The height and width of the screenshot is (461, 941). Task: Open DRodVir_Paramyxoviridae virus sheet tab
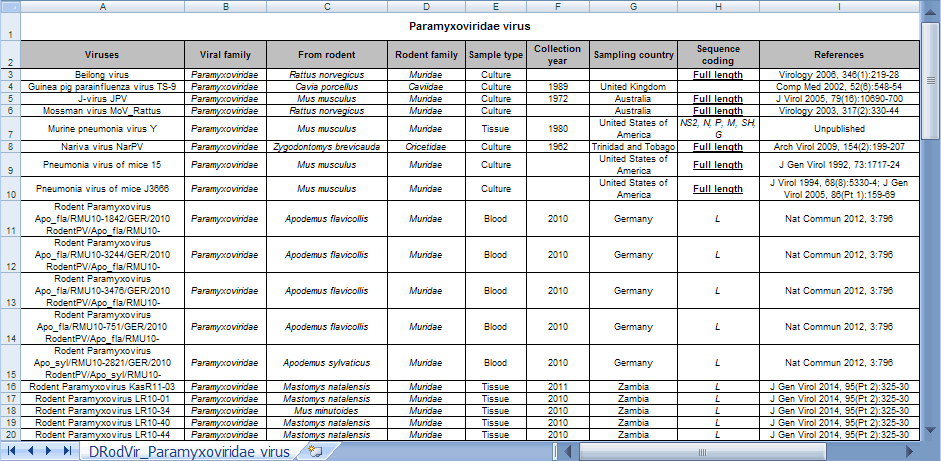pyautogui.click(x=189, y=451)
